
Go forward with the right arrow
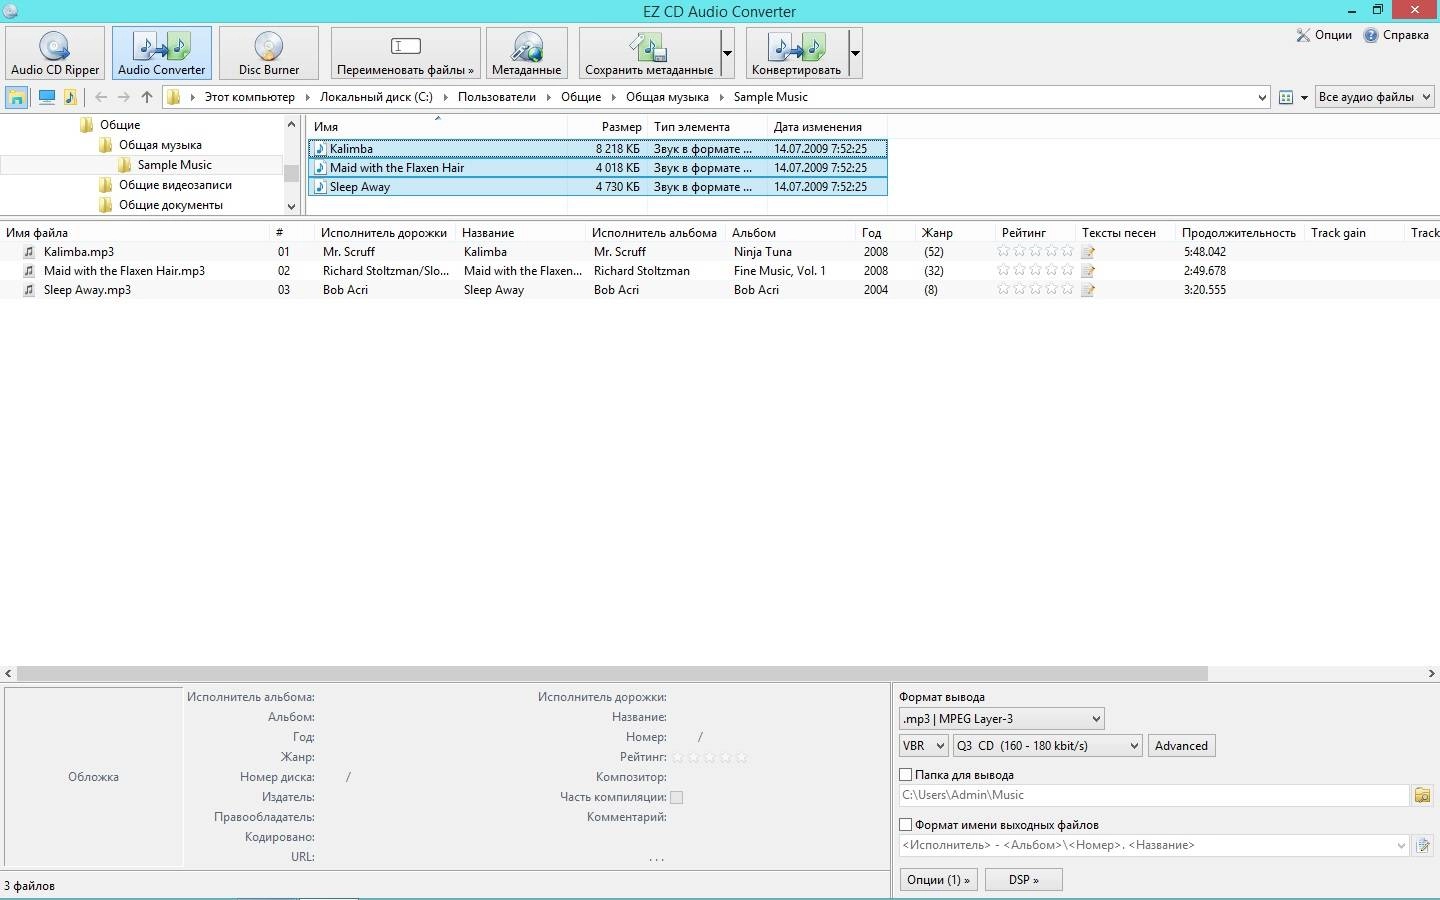124,97
